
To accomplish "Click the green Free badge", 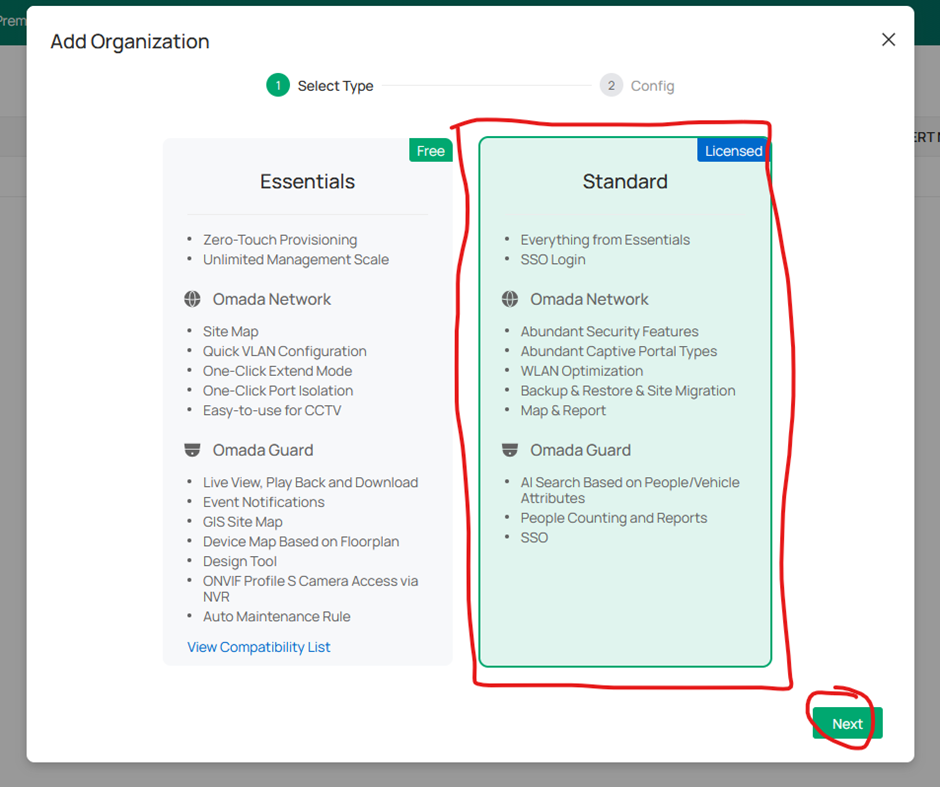I will tap(430, 151).
